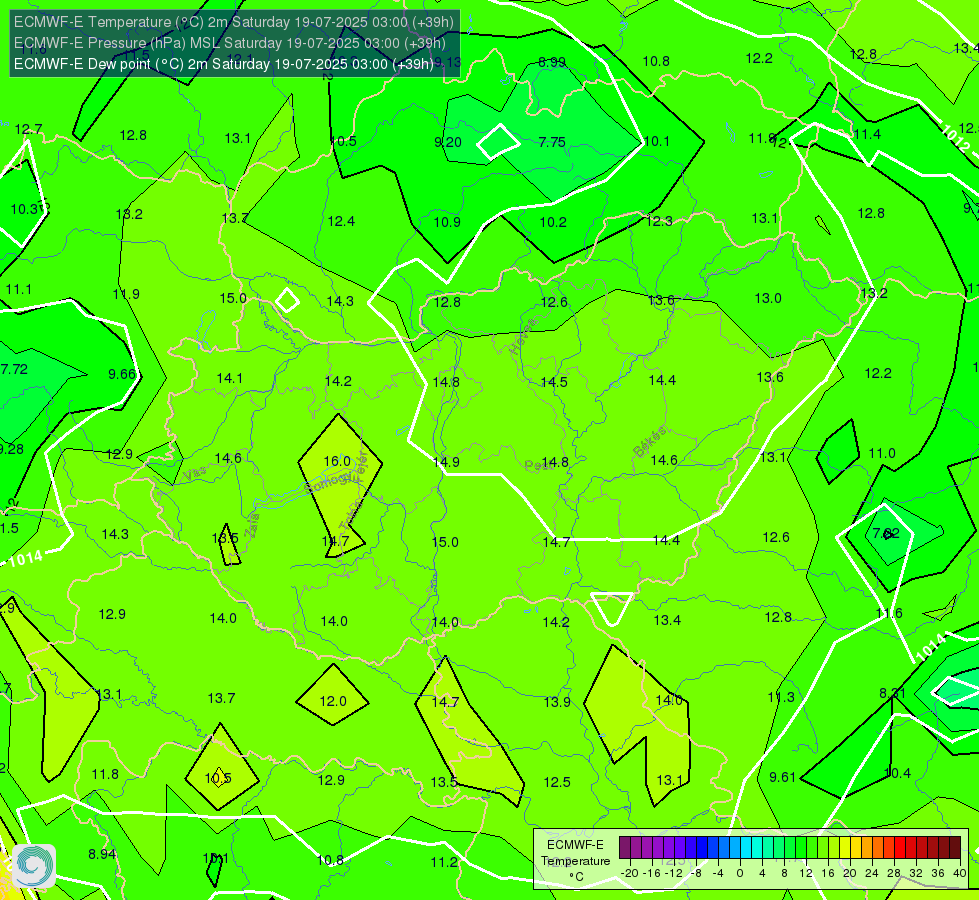The image size is (979, 900).
Task: Click the 9.66 value on the left
Action: point(122,374)
